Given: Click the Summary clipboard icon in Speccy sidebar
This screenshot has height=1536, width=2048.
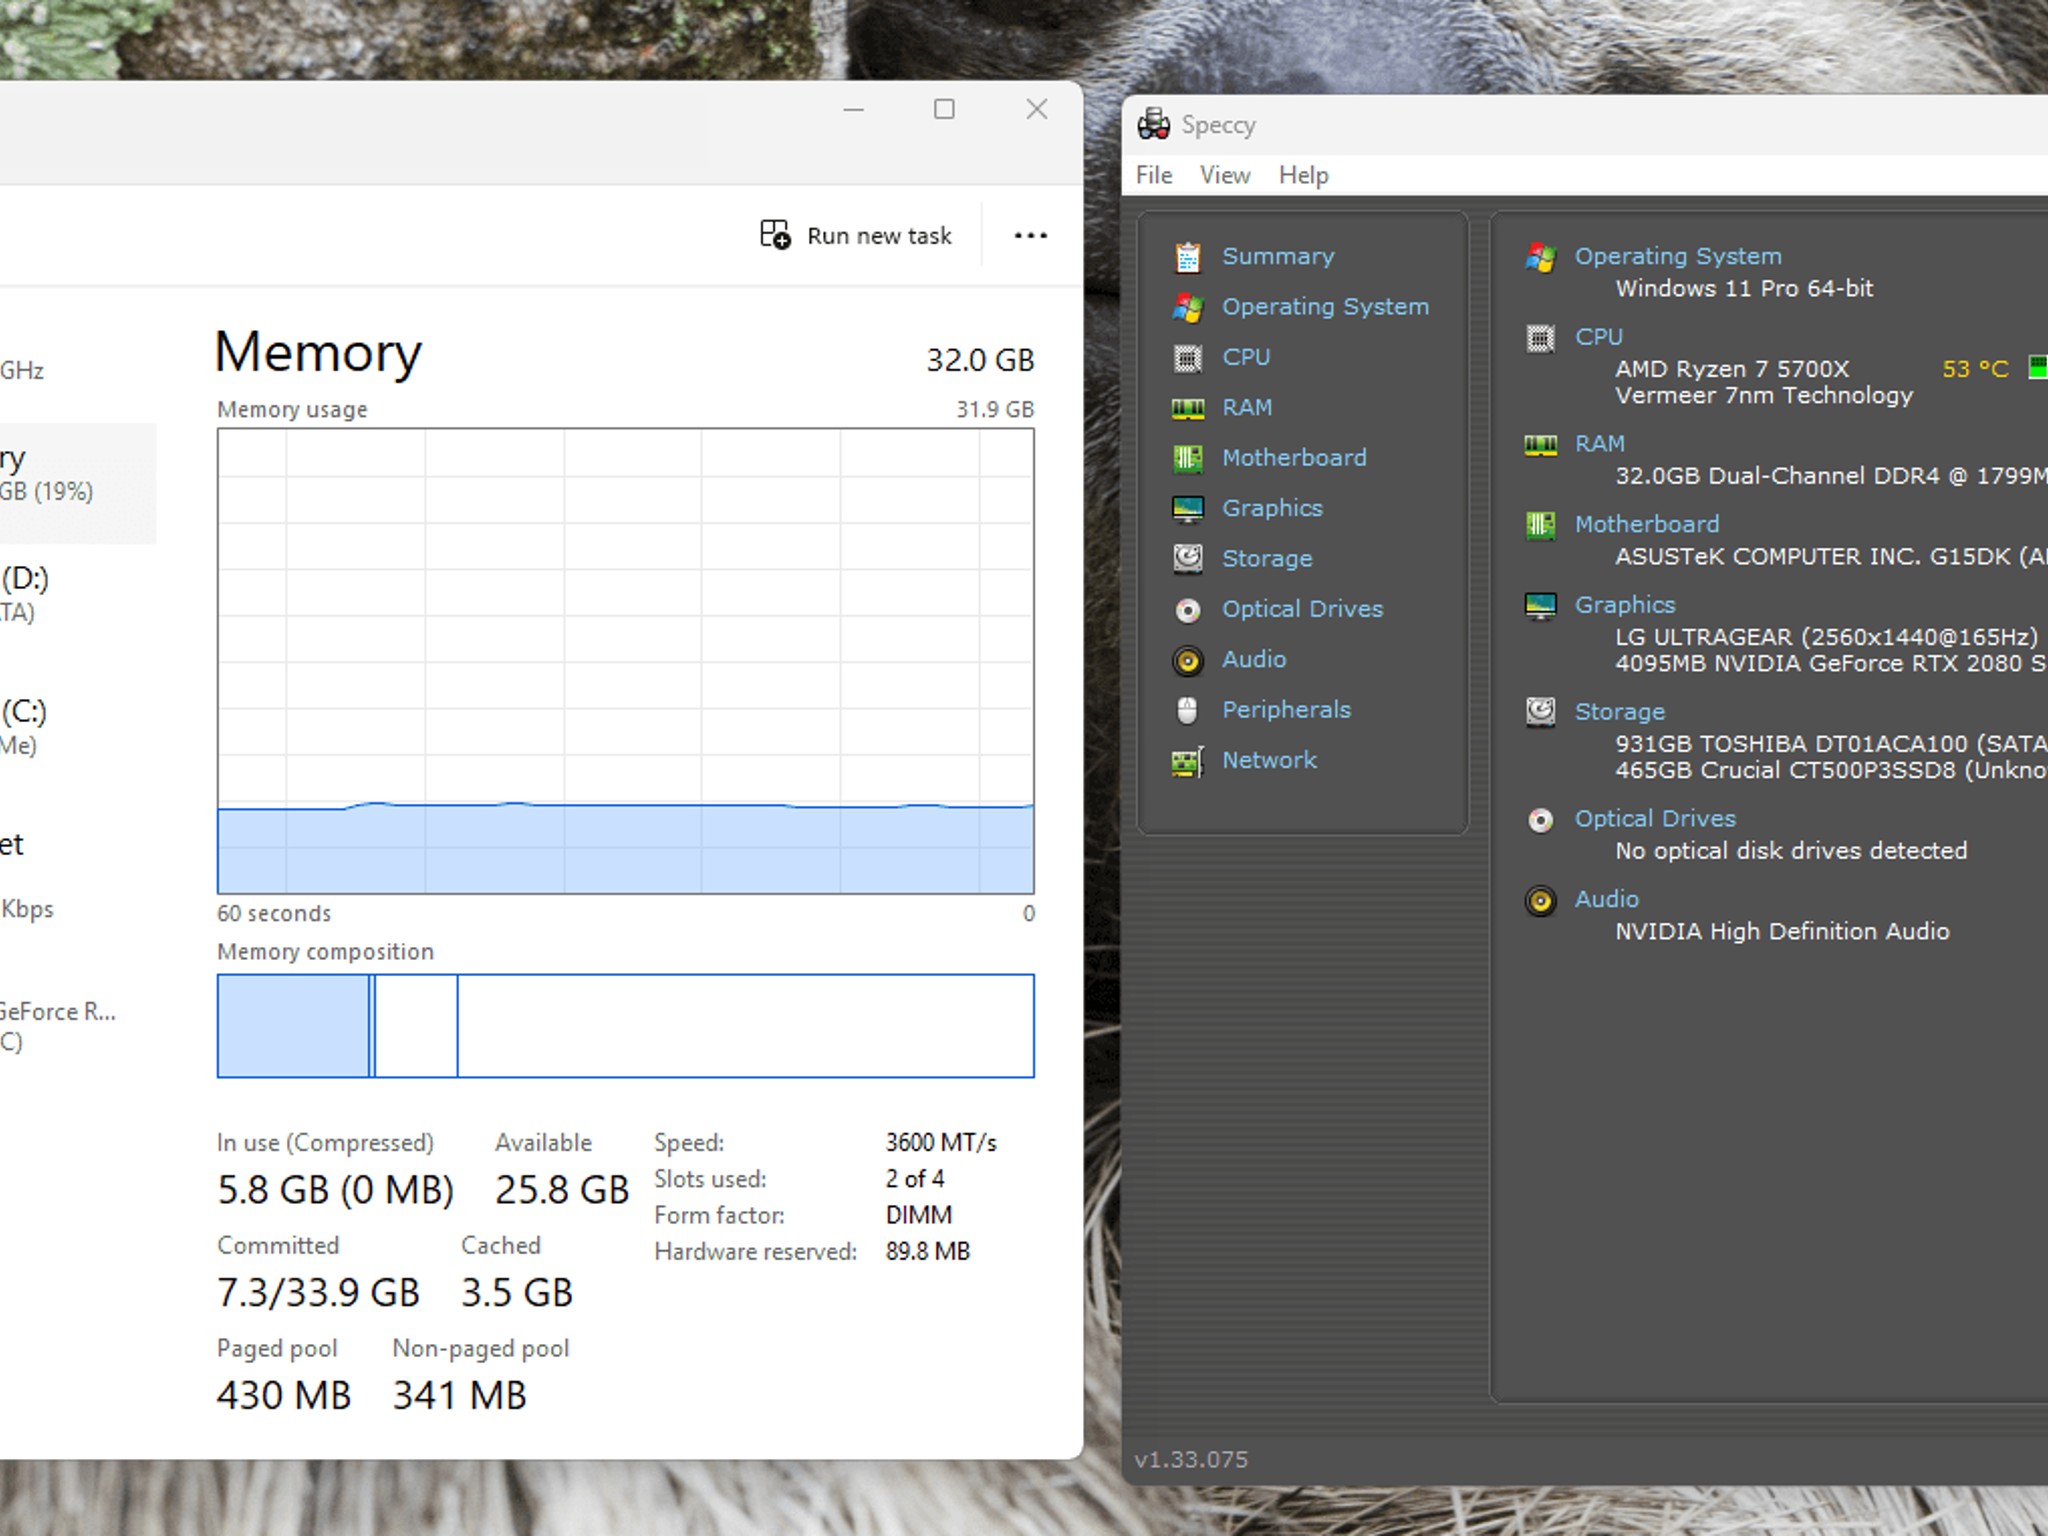Looking at the screenshot, I should pos(1187,257).
